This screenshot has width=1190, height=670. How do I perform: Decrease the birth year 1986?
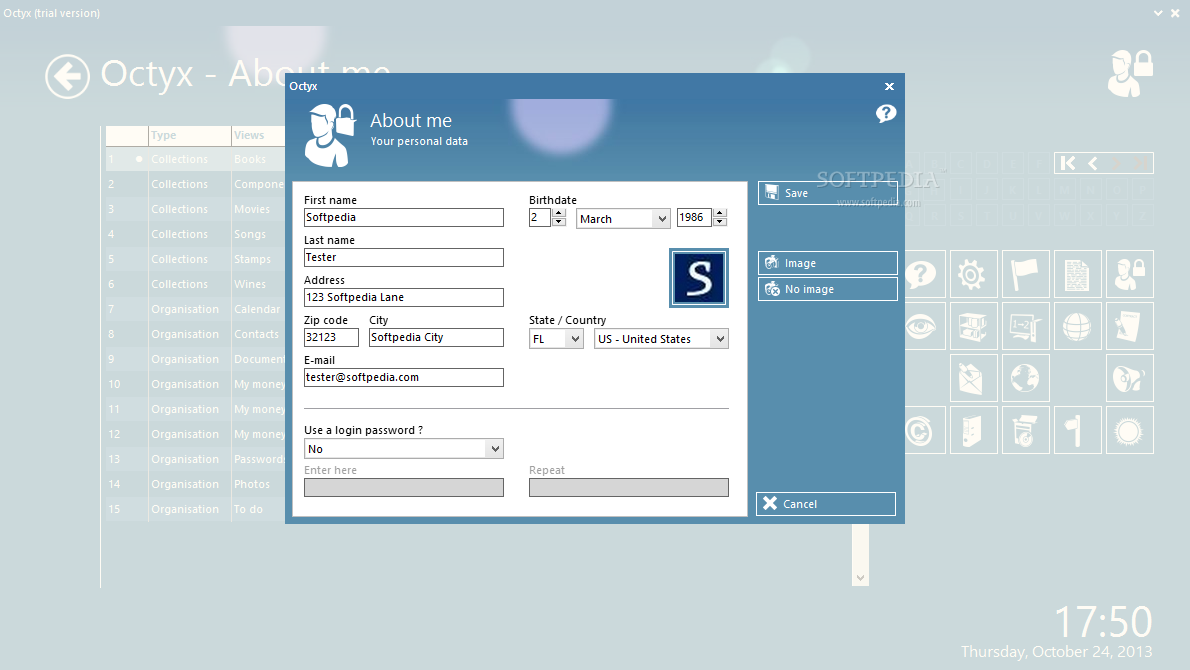coord(720,222)
